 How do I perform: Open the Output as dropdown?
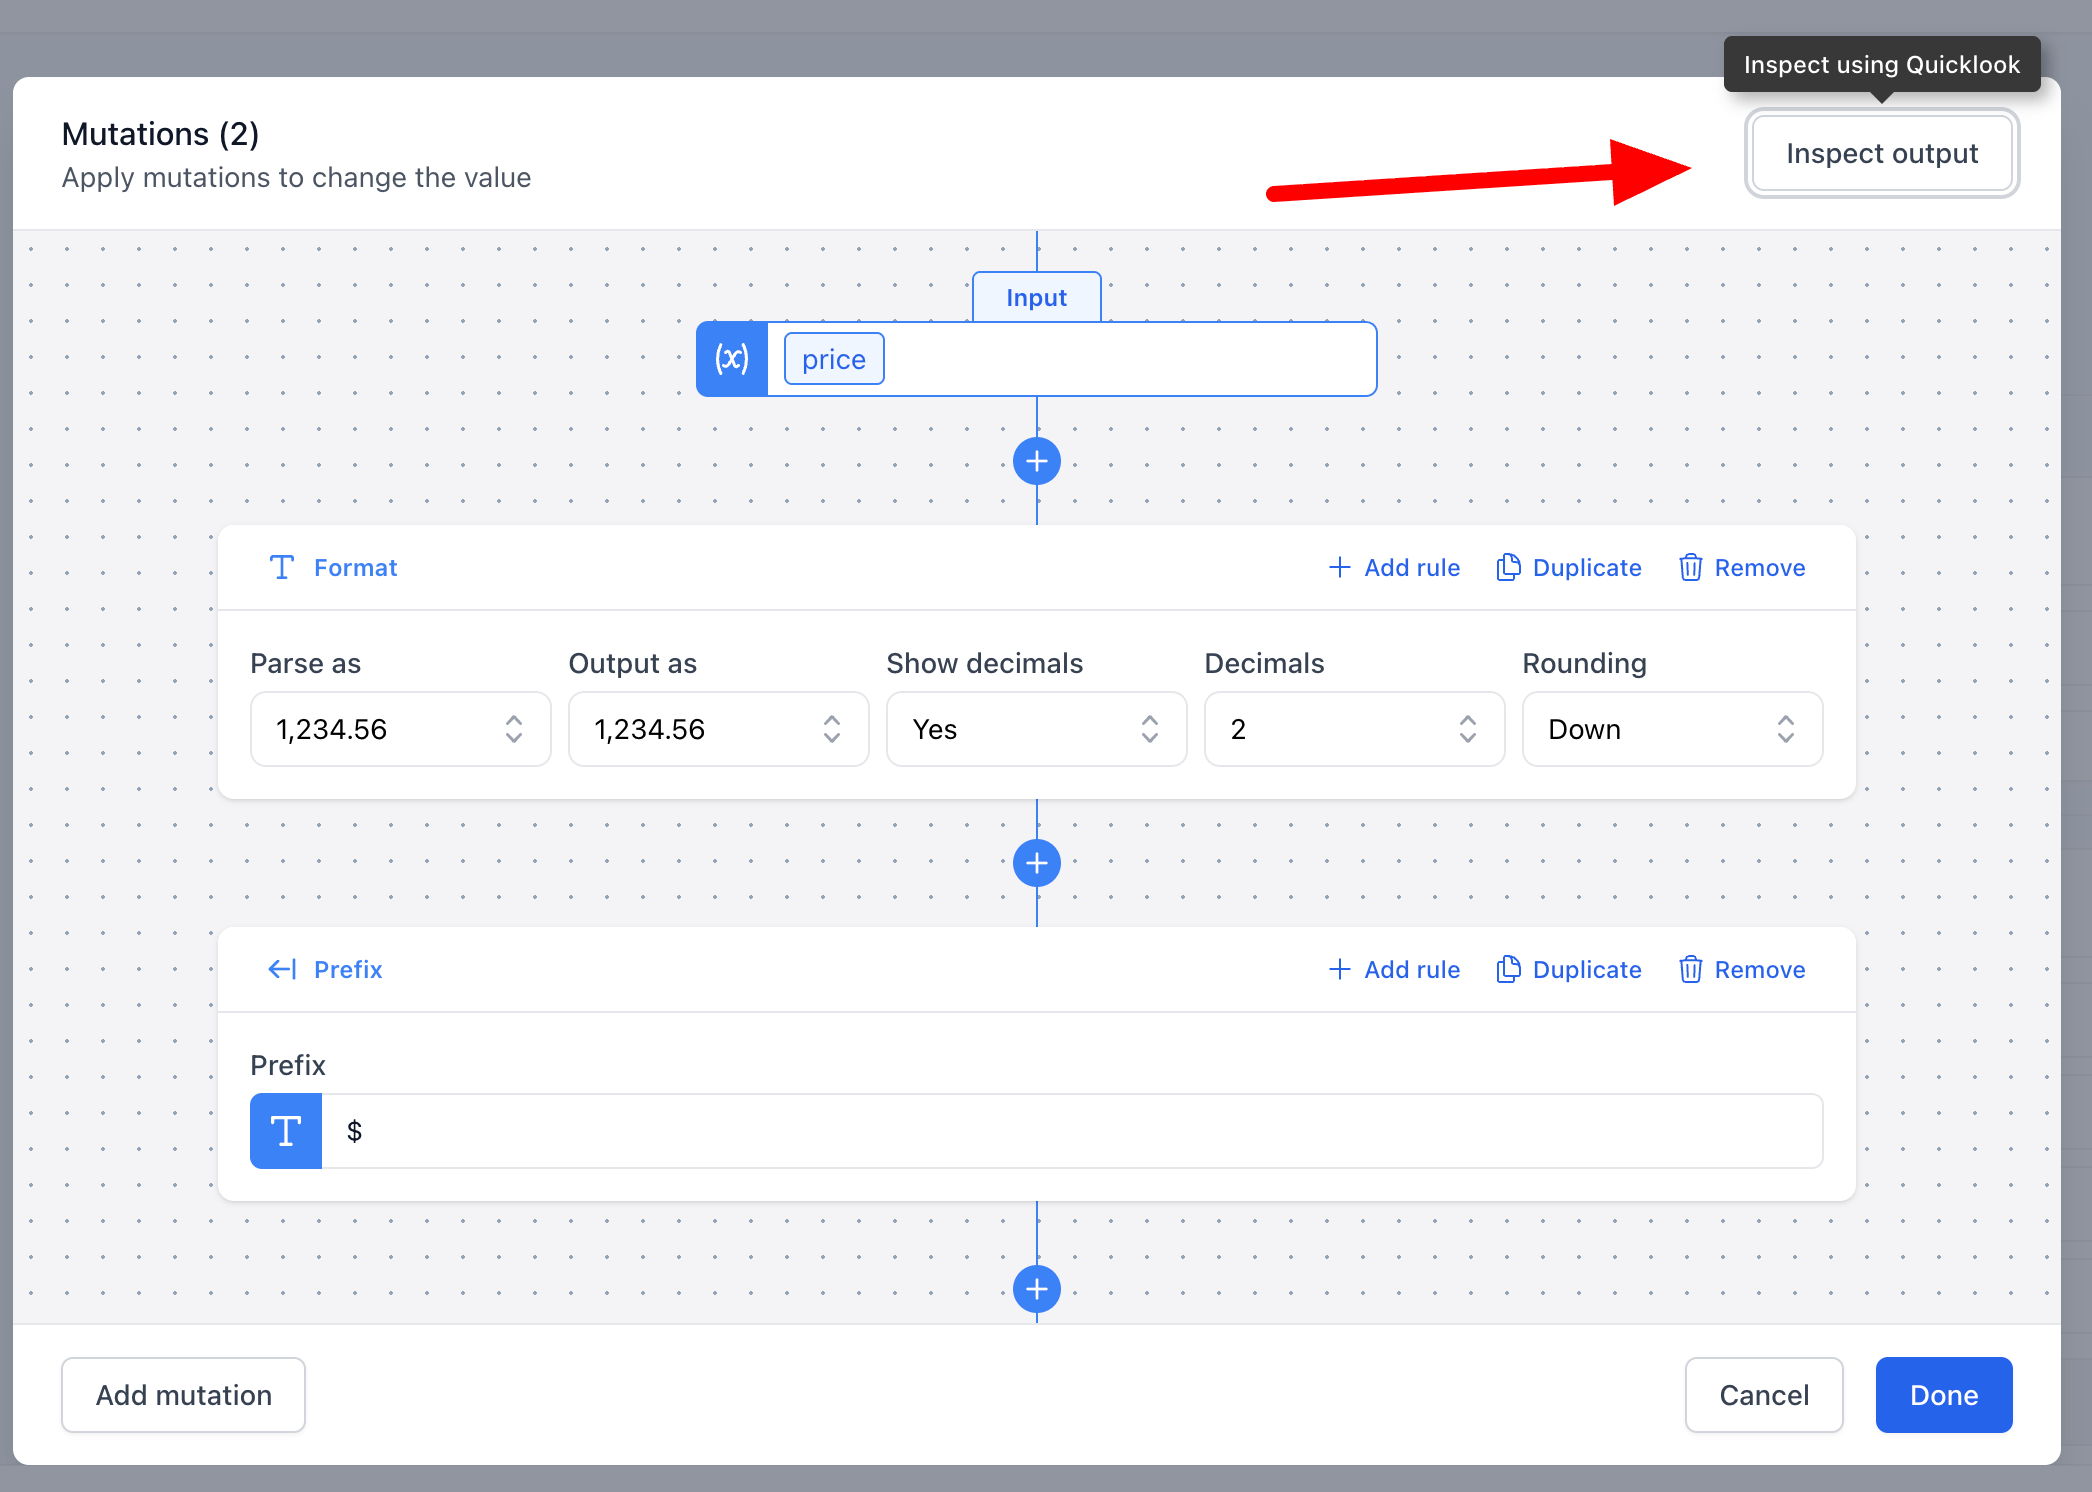[x=718, y=729]
